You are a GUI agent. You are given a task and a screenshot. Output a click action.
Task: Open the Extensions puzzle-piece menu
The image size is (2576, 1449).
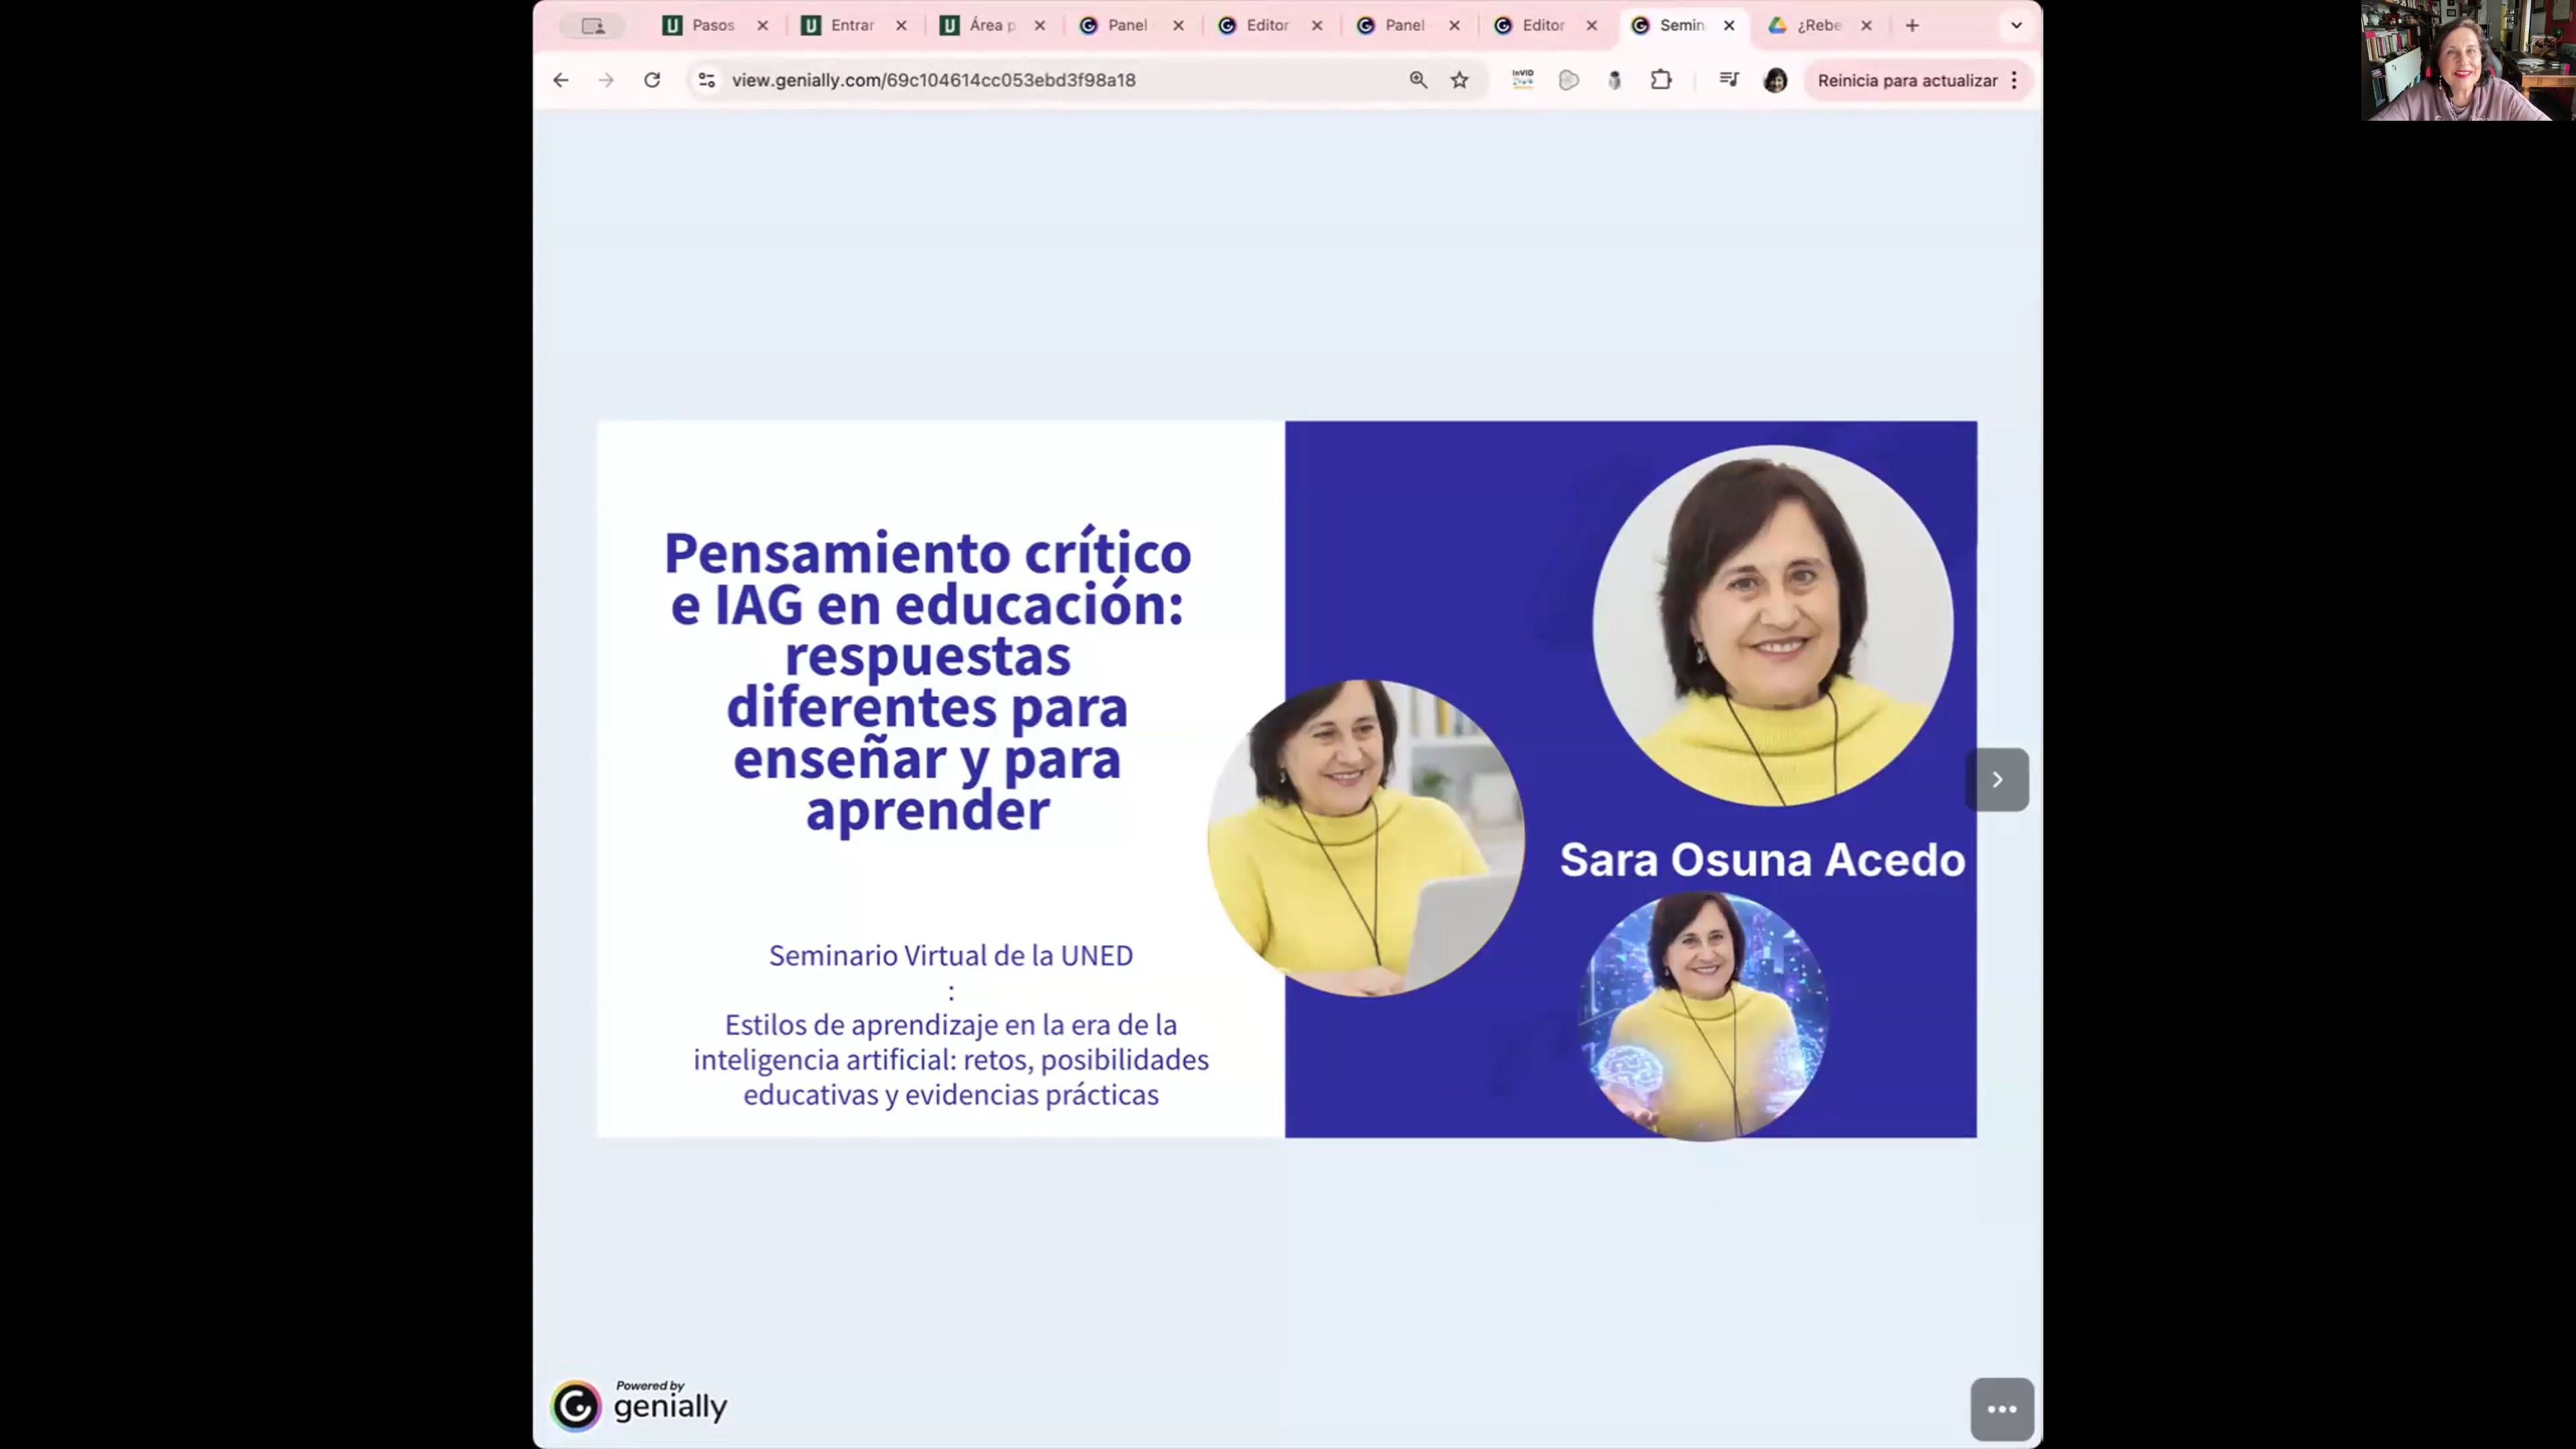[x=1661, y=80]
